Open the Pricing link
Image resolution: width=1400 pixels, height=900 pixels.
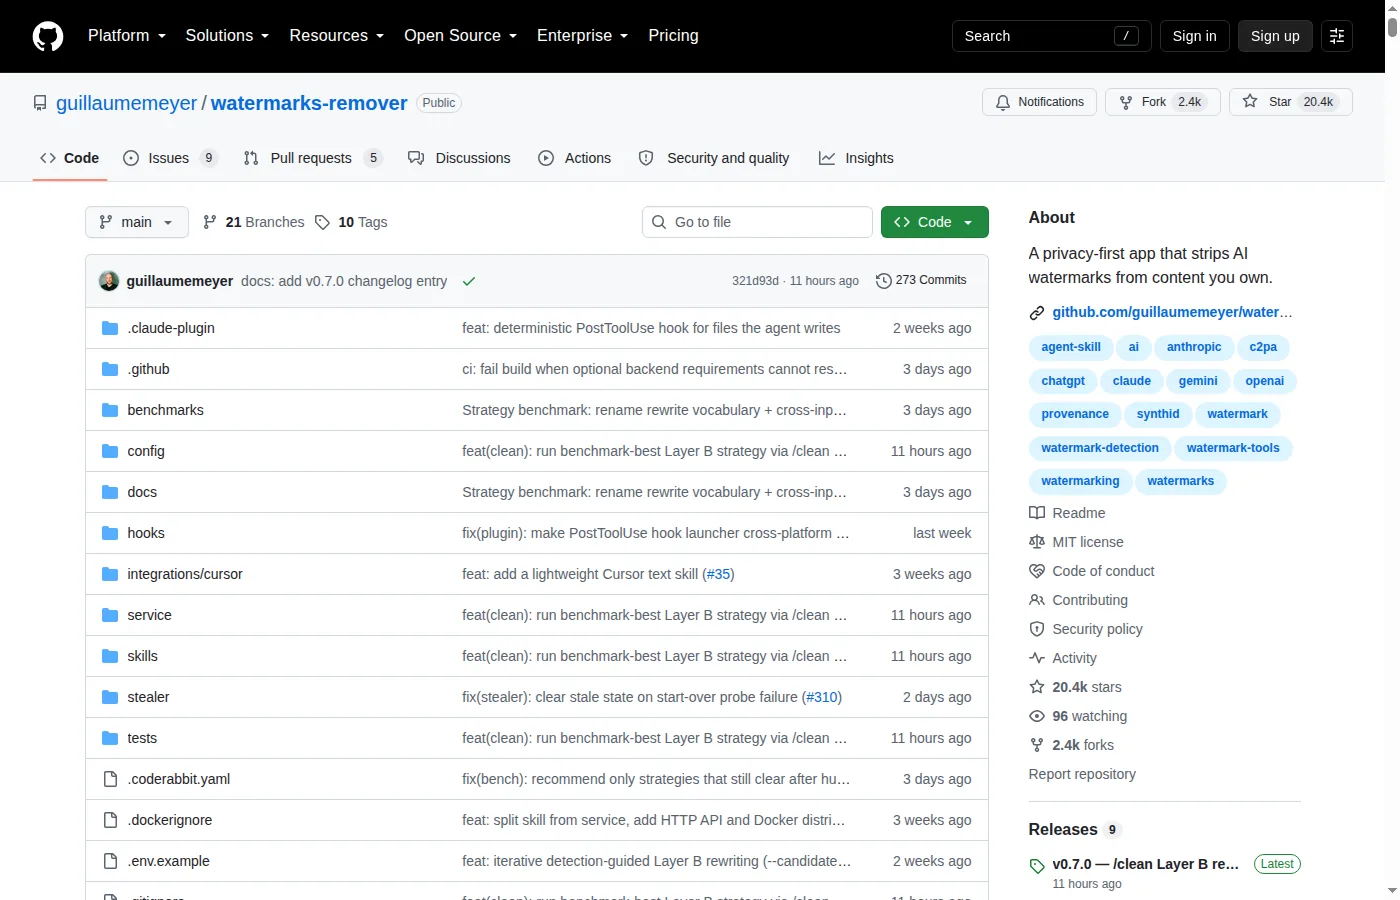coord(673,36)
